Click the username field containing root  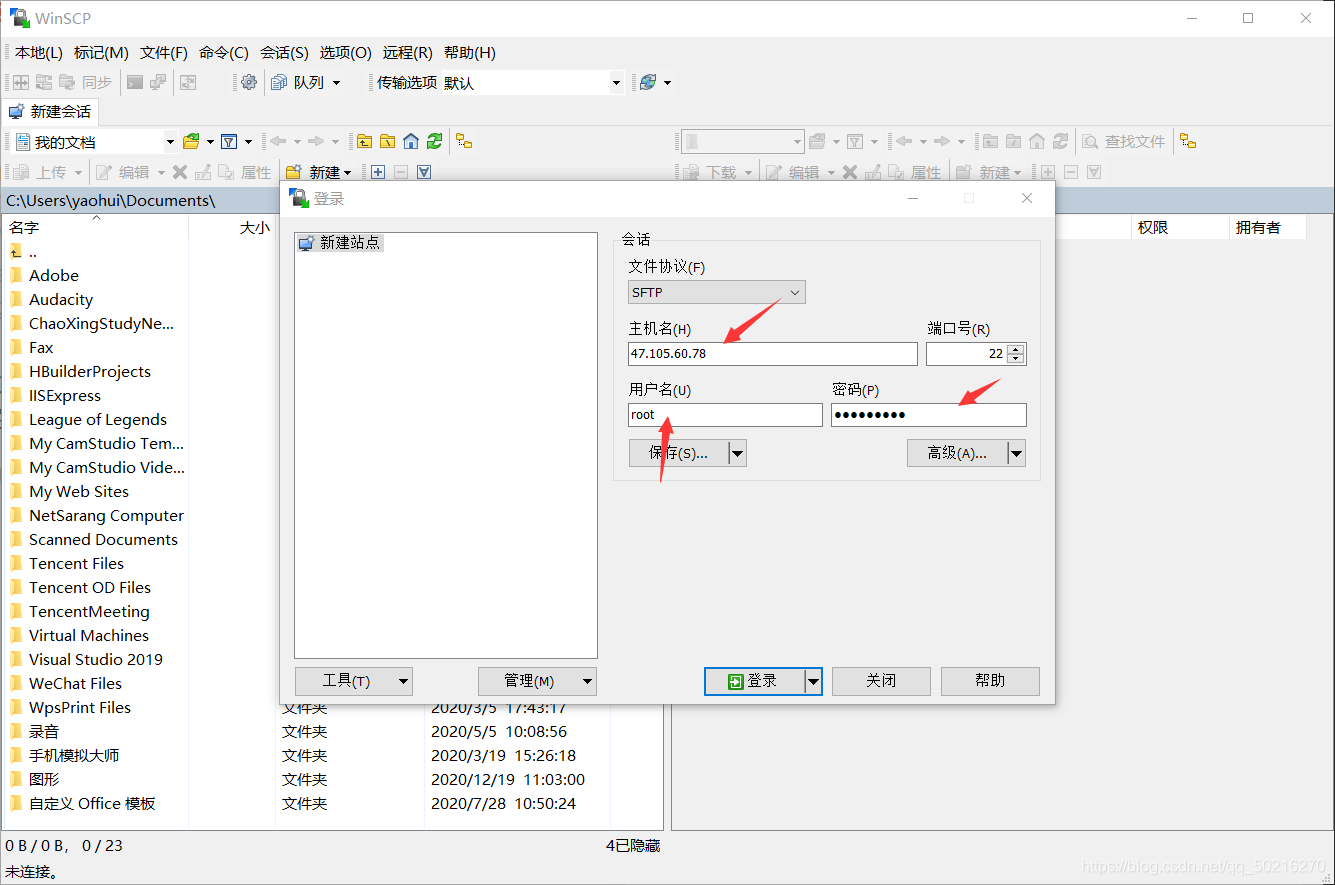point(725,415)
